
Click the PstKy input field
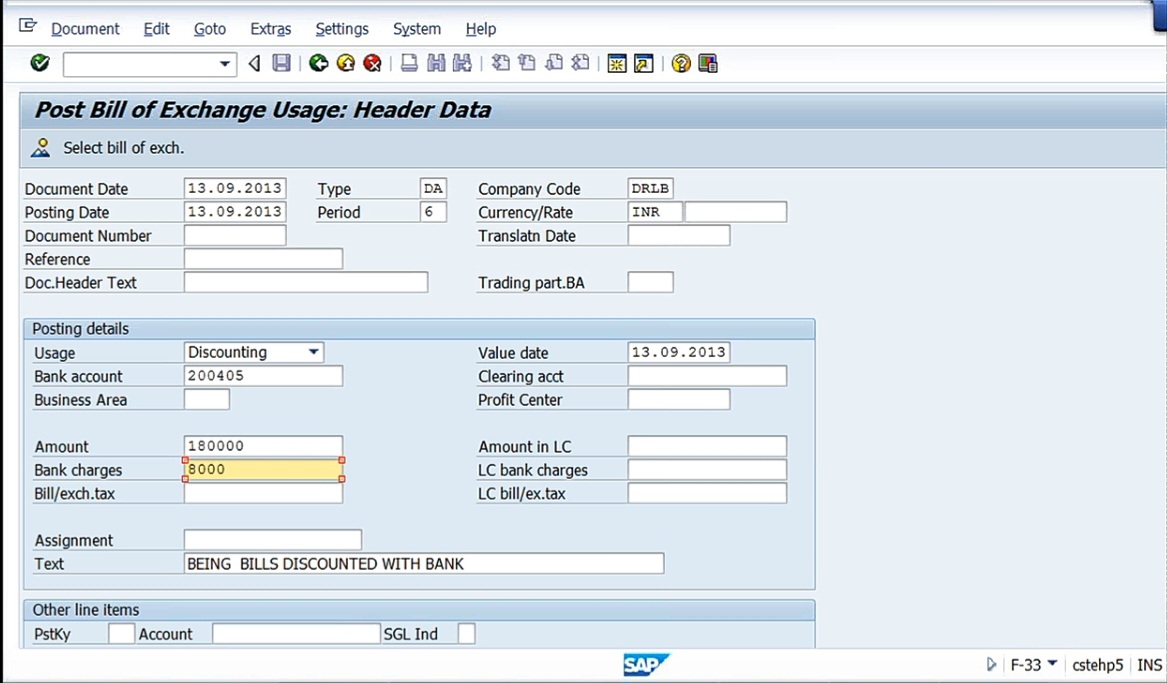point(121,634)
